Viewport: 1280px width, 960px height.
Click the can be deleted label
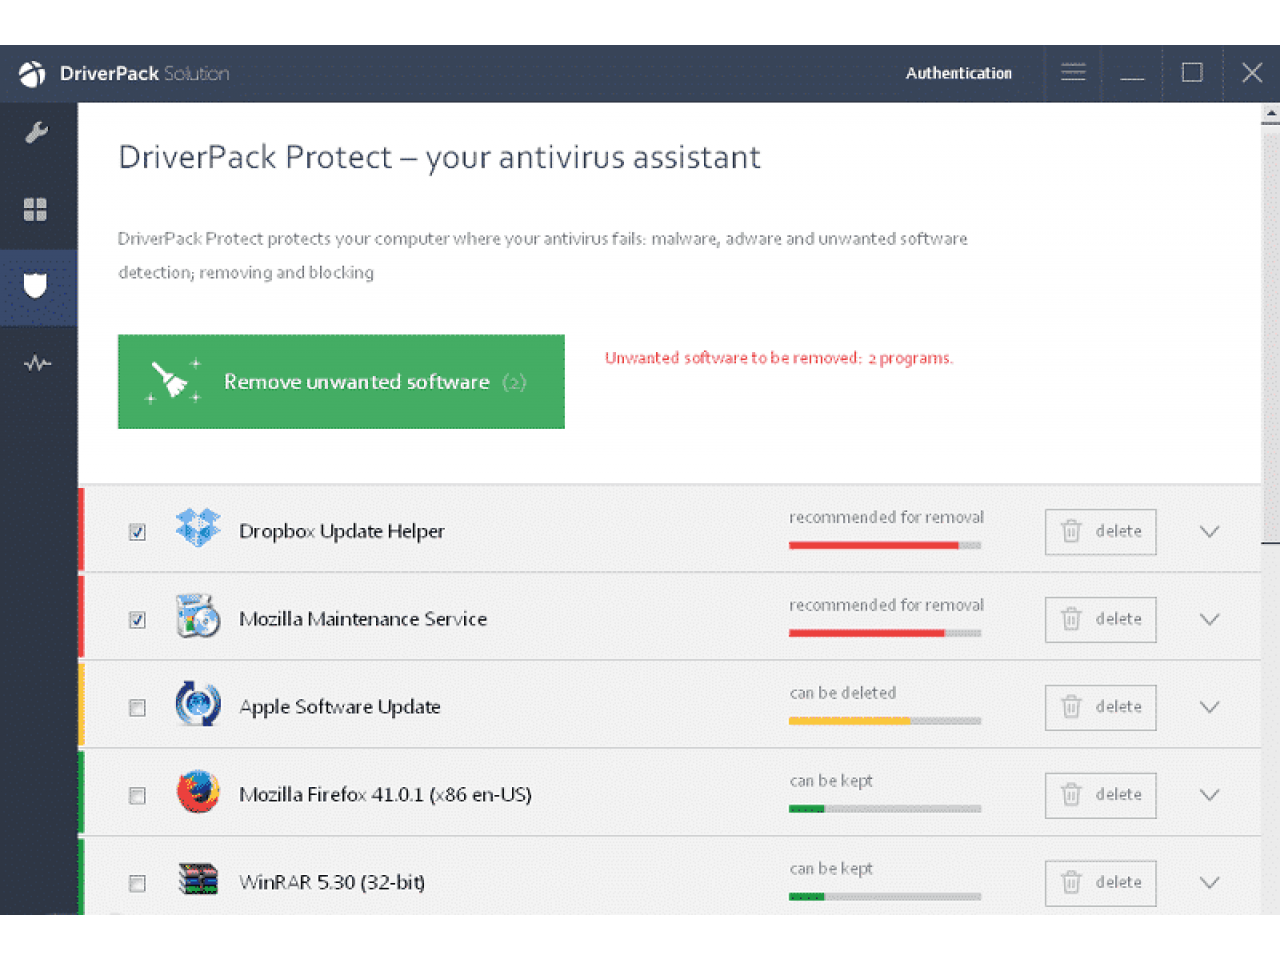pos(842,692)
